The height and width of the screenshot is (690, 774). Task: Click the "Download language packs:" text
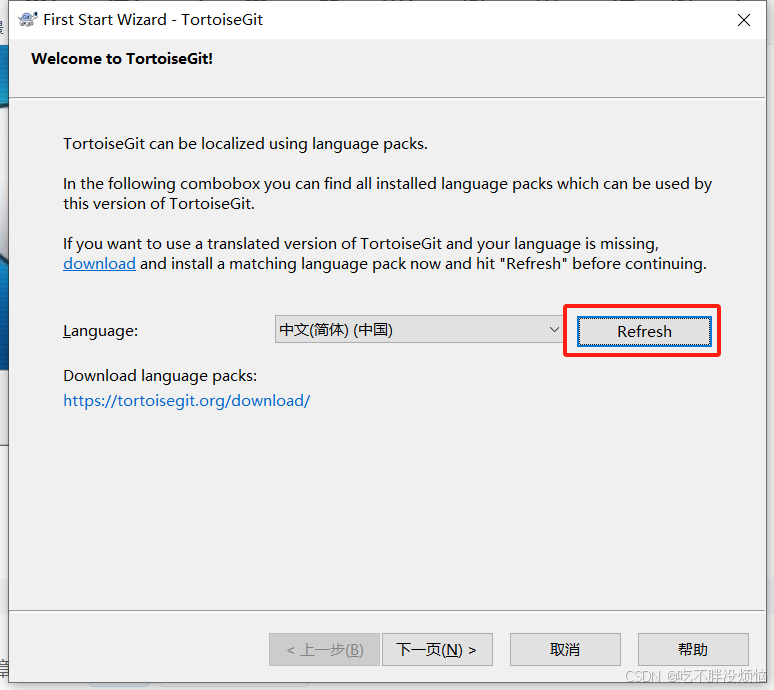coord(160,376)
